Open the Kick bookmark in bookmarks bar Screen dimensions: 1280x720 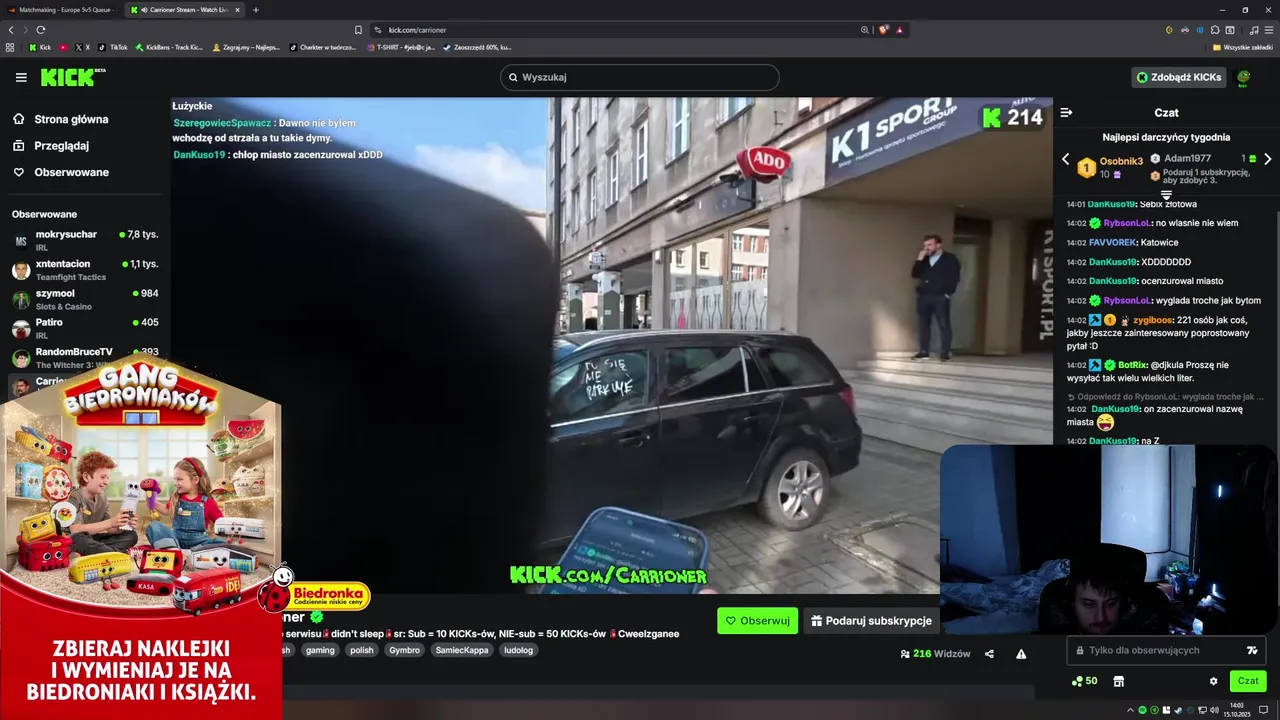(40, 47)
